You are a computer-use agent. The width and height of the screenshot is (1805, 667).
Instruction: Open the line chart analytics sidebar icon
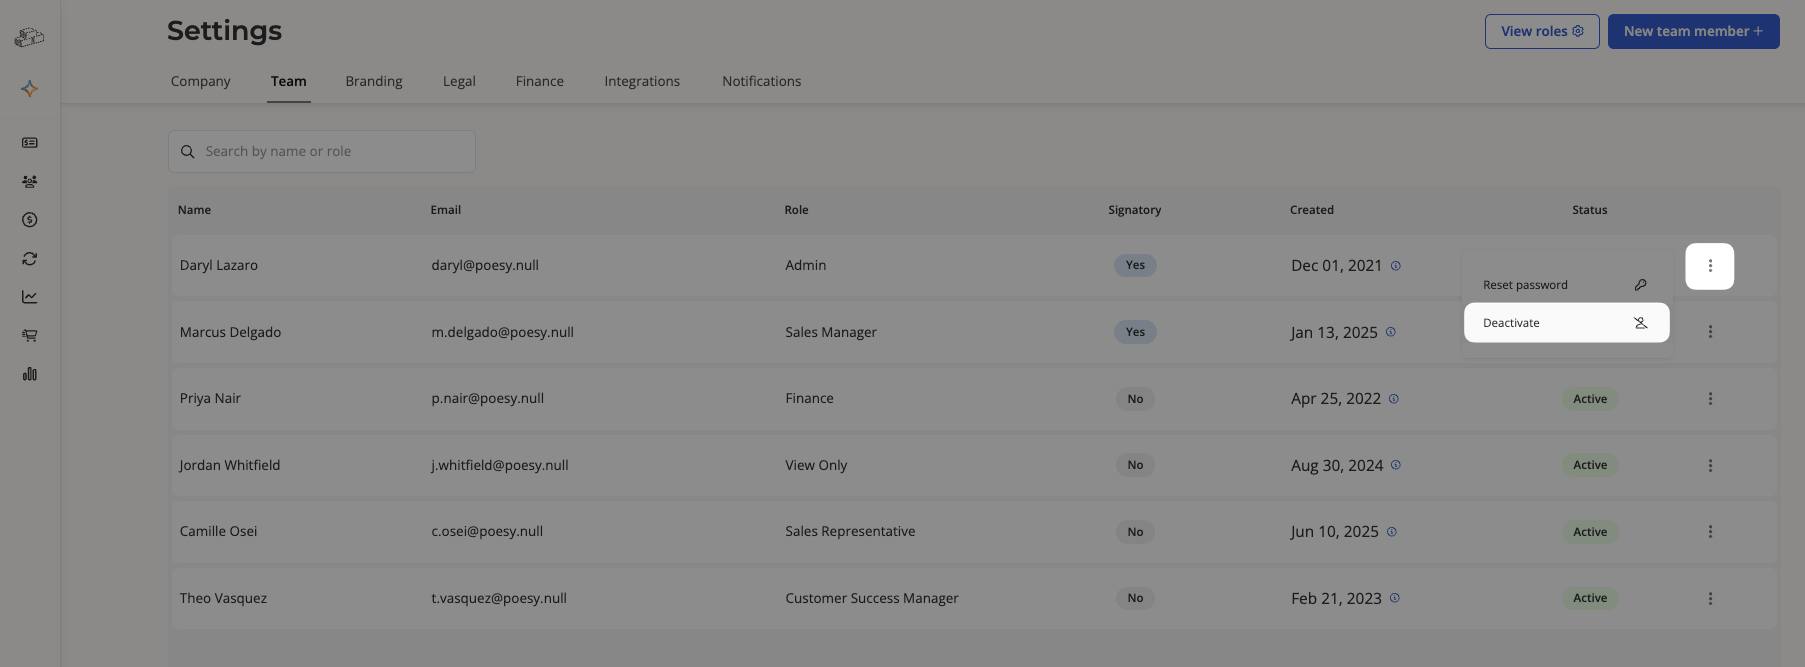coord(30,297)
